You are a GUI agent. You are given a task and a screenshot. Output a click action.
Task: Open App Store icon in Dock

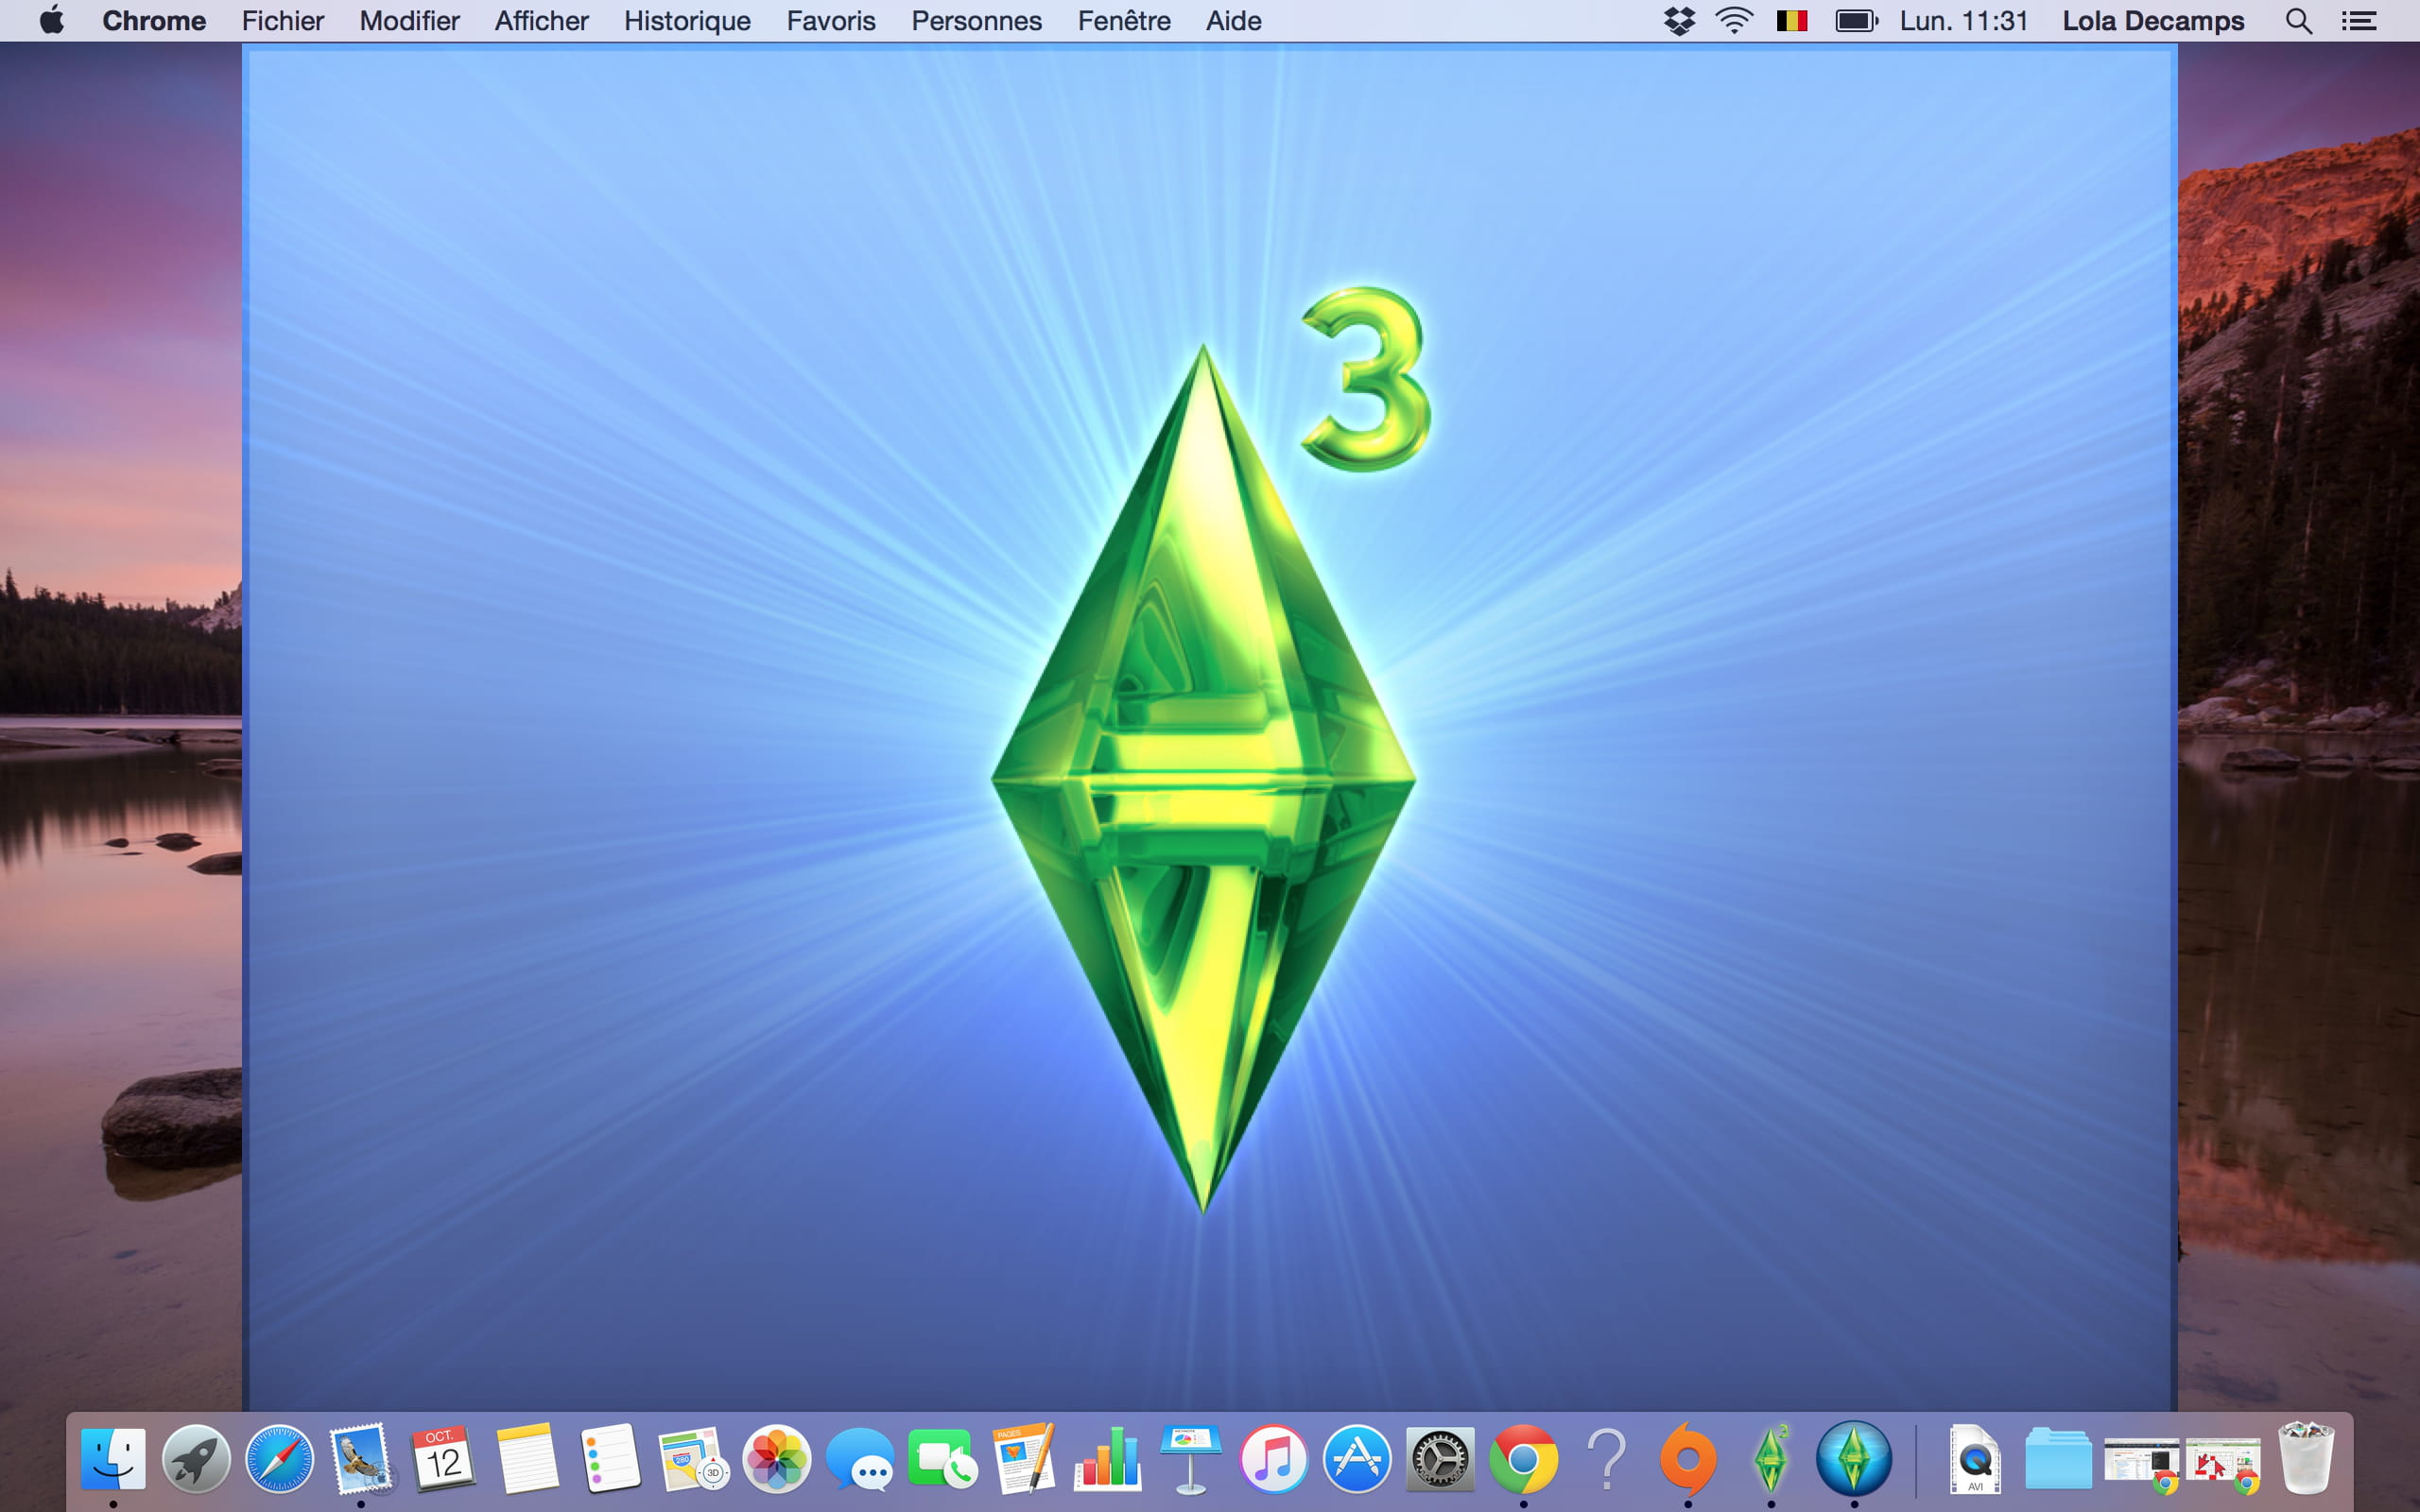(1356, 1459)
